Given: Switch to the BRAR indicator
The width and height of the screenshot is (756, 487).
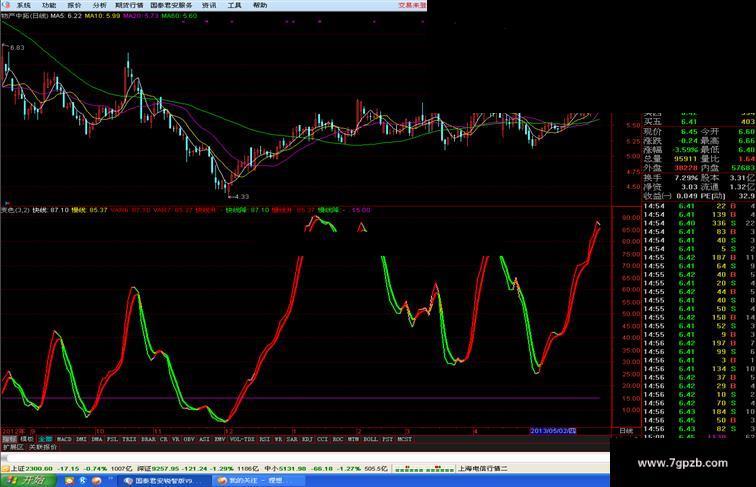Looking at the screenshot, I should coord(148,439).
